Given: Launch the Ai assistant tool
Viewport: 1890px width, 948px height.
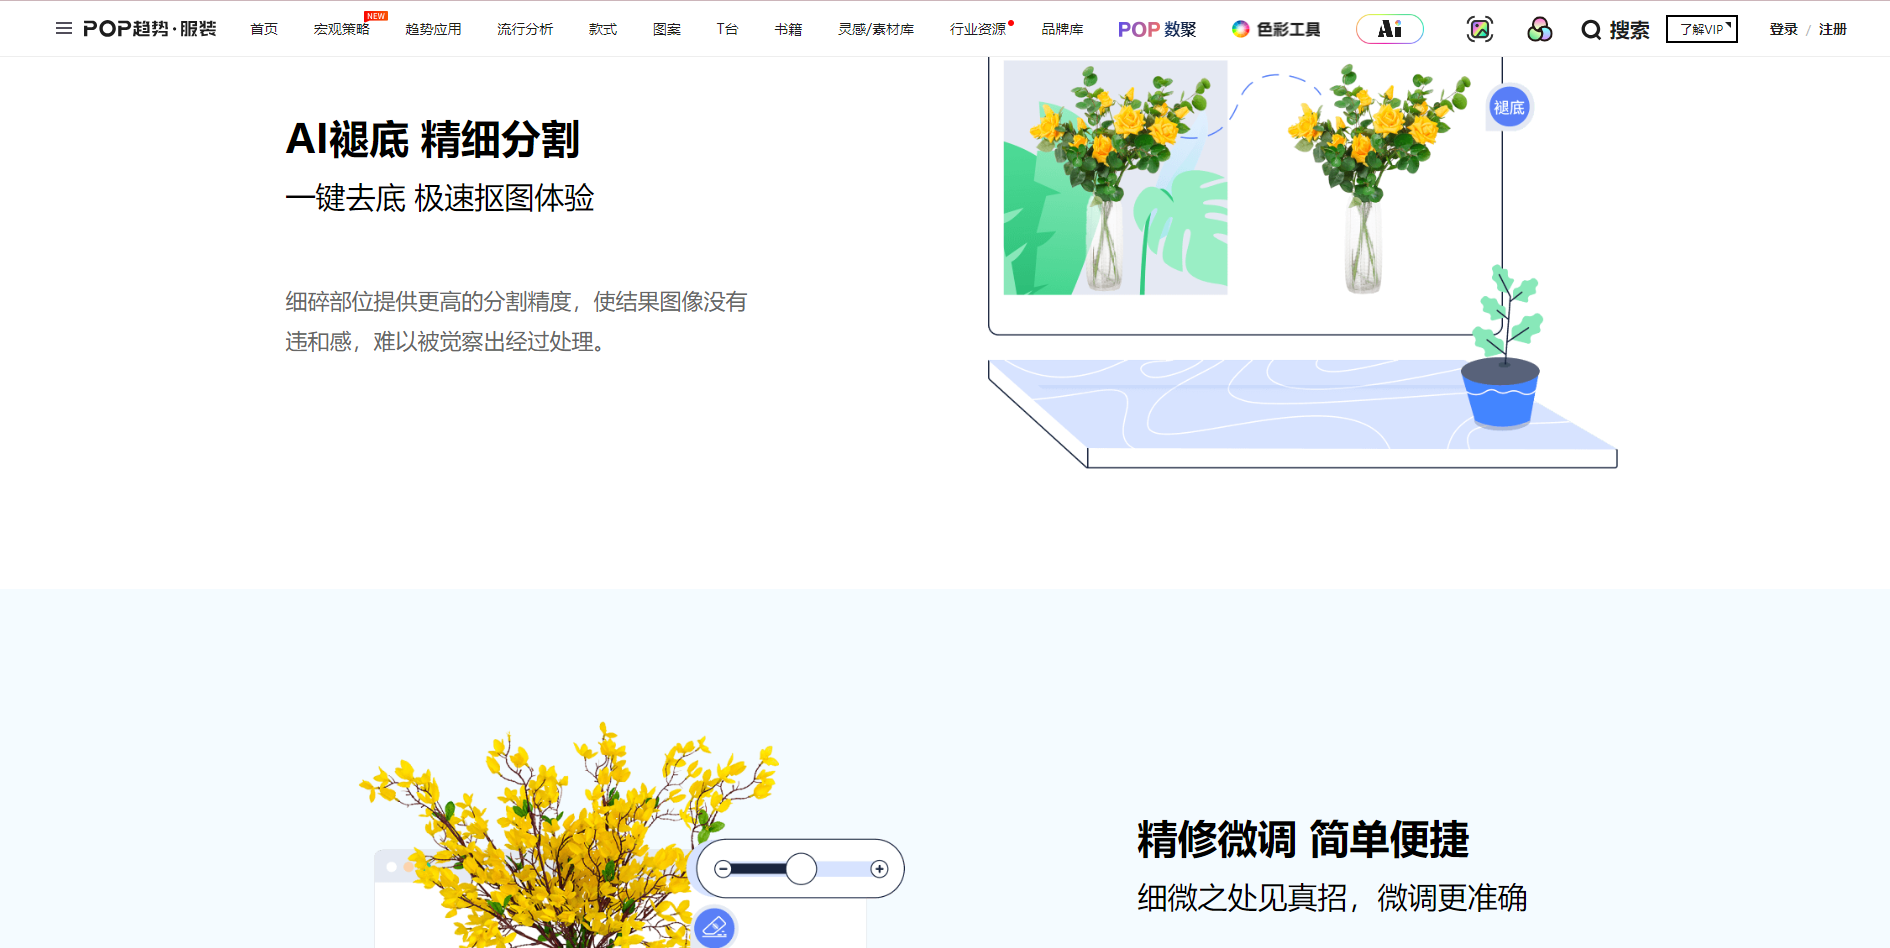Looking at the screenshot, I should (1389, 29).
